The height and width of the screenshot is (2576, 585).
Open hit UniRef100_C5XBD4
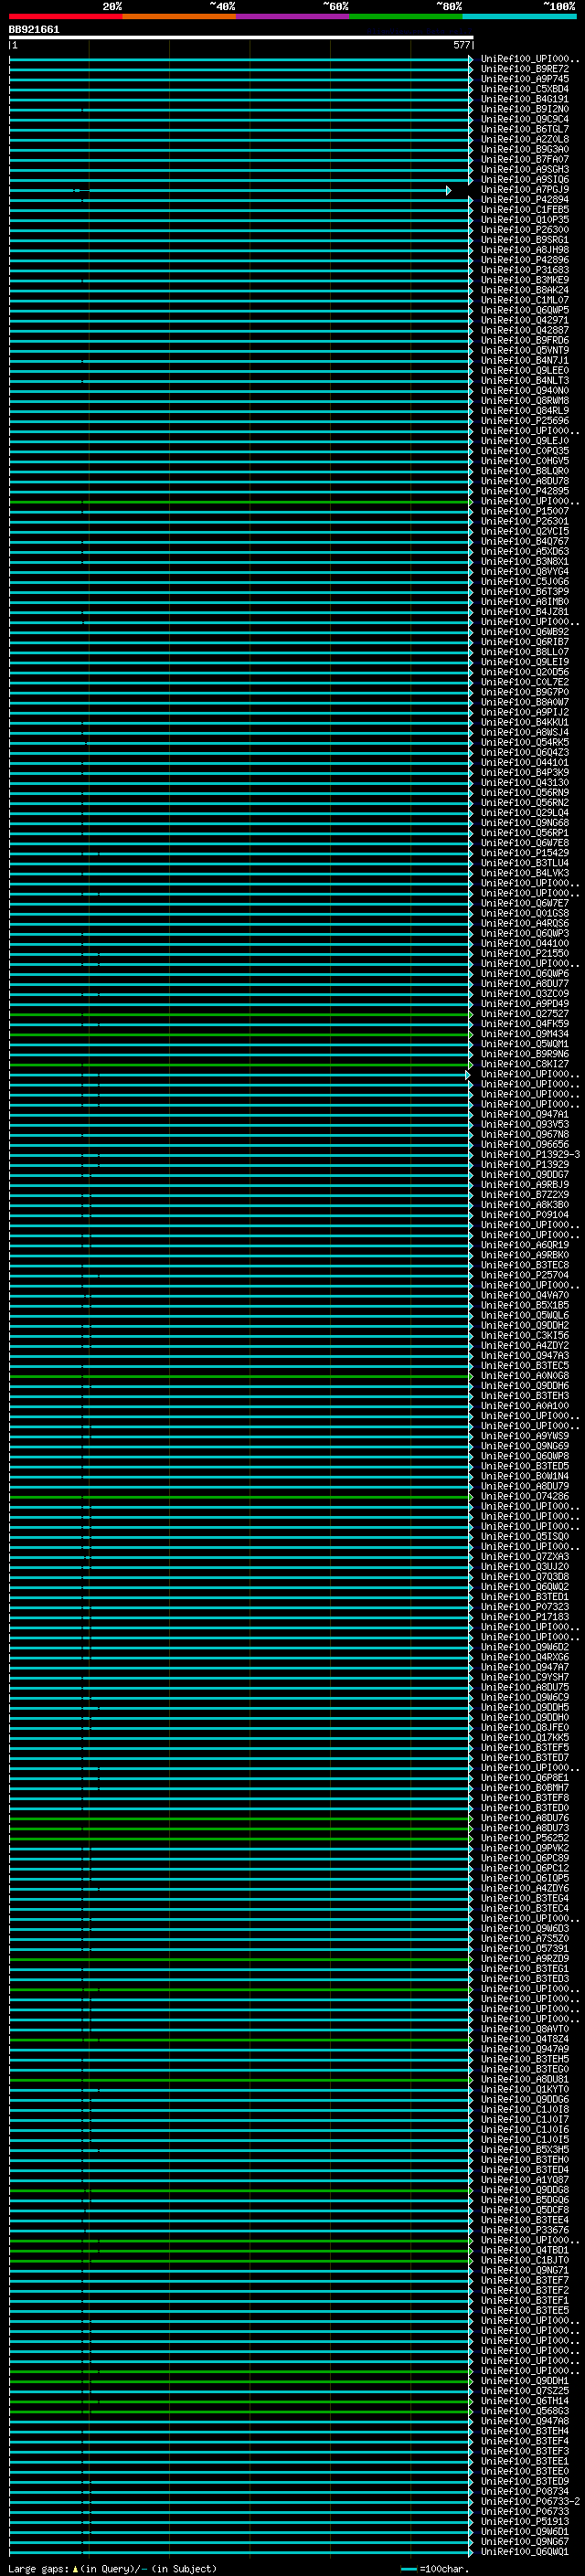click(524, 89)
